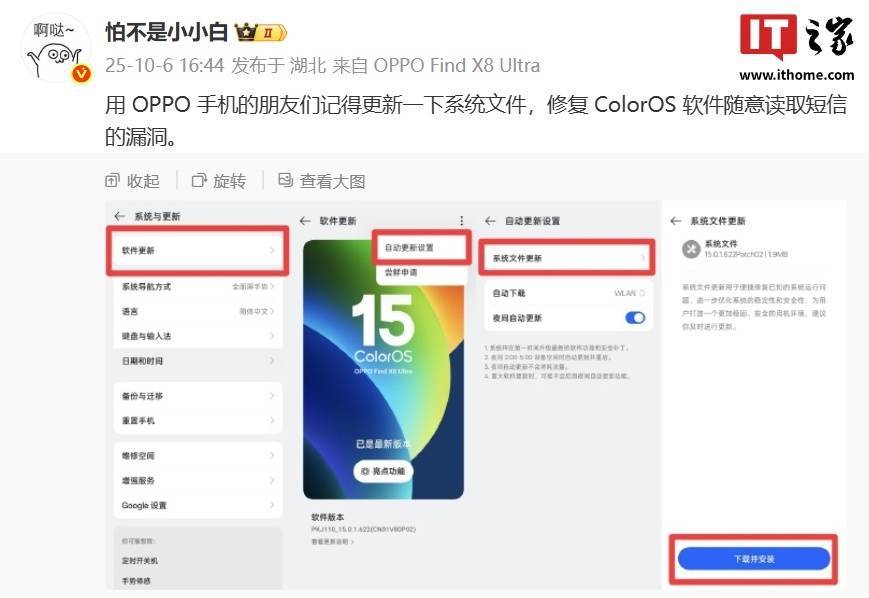Toggle the 夜间自动更新 switch
Viewport: 869px width, 598px height.
coord(635,318)
